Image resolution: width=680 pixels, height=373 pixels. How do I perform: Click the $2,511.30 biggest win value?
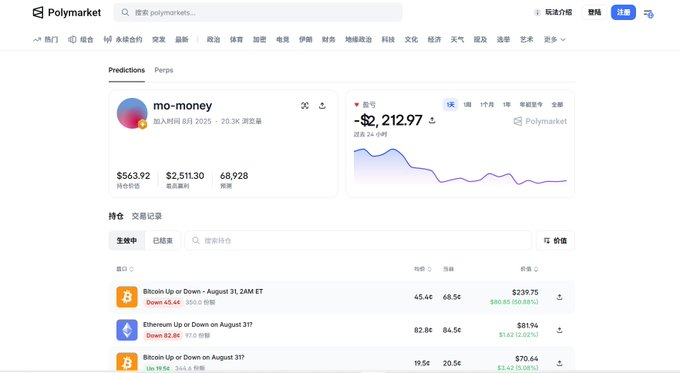[x=185, y=176]
